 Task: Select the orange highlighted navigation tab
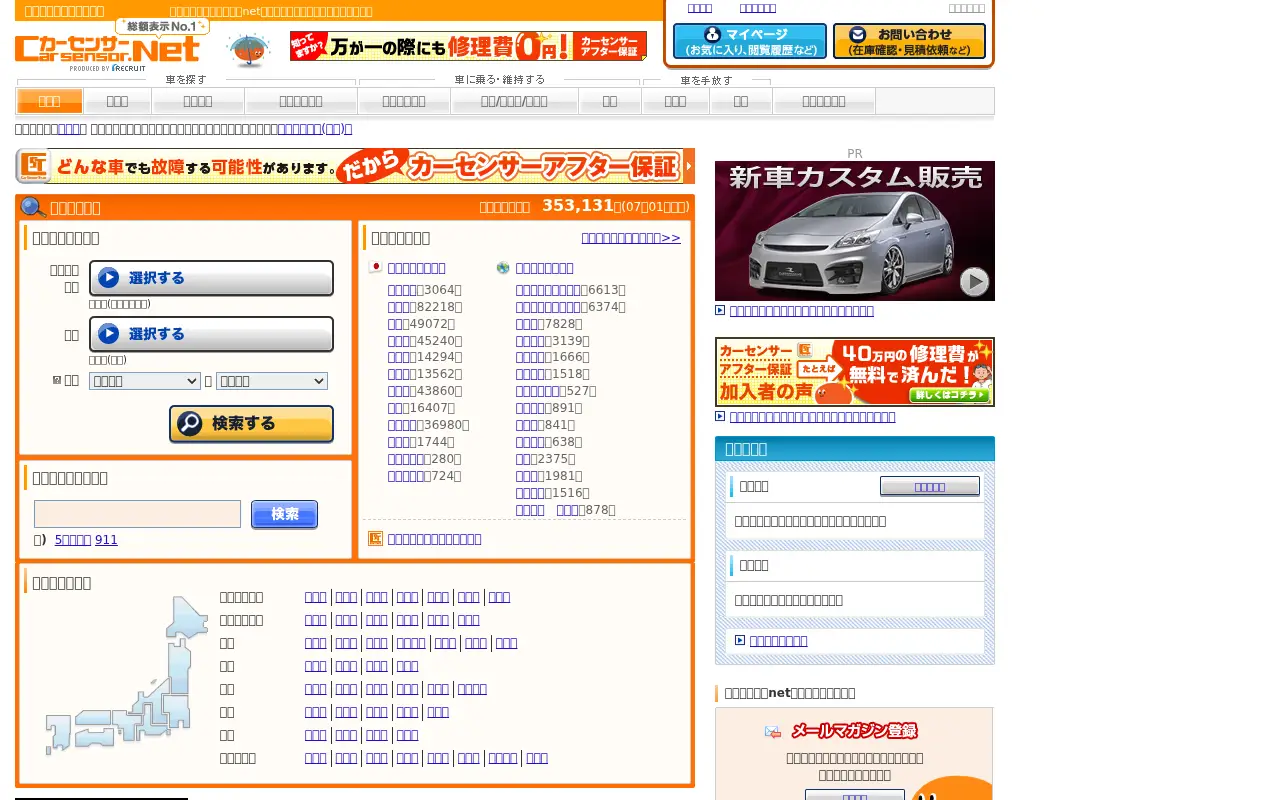[x=49, y=101]
